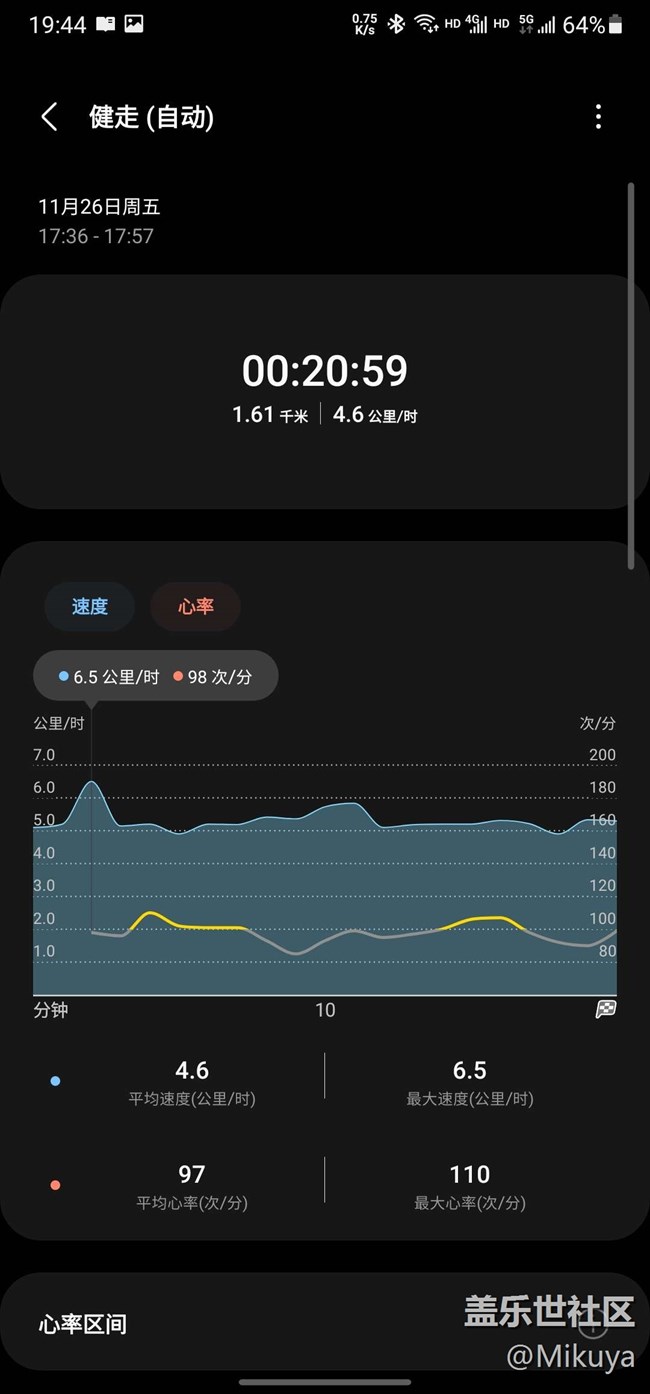Viewport: 650px width, 1394px height.
Task: Tap the info icon beside 心率区间
Action: (x=593, y=1326)
